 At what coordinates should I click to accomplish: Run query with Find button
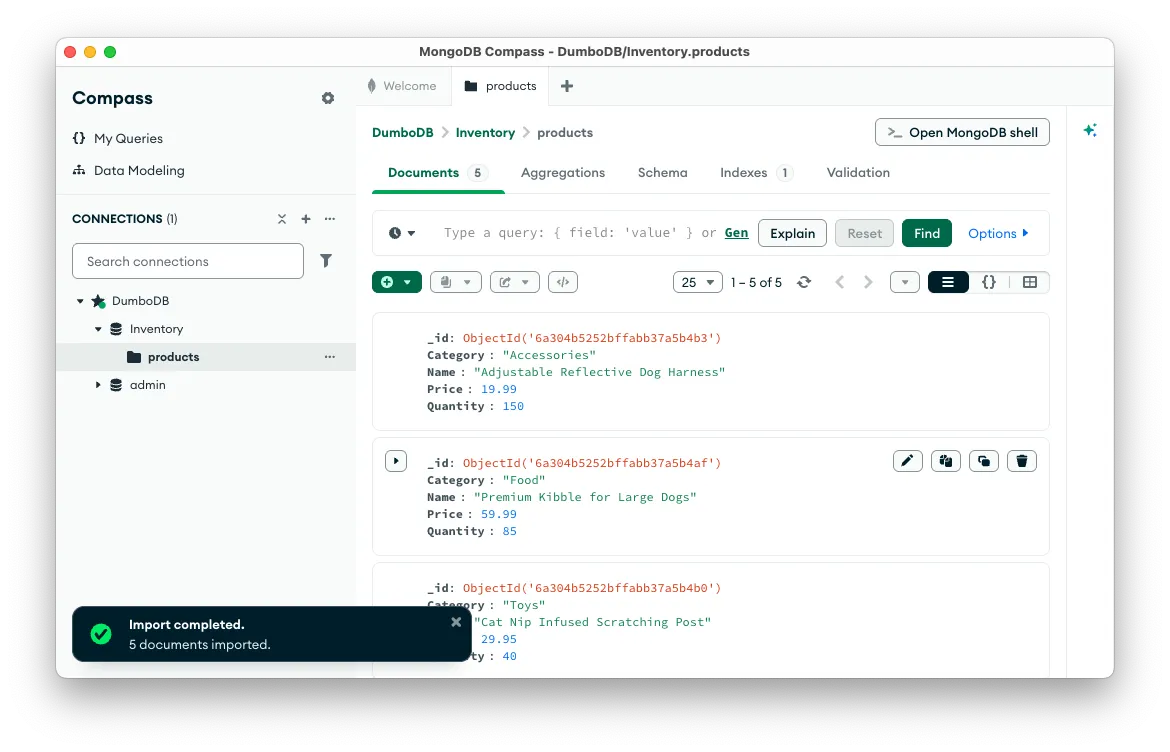click(927, 234)
